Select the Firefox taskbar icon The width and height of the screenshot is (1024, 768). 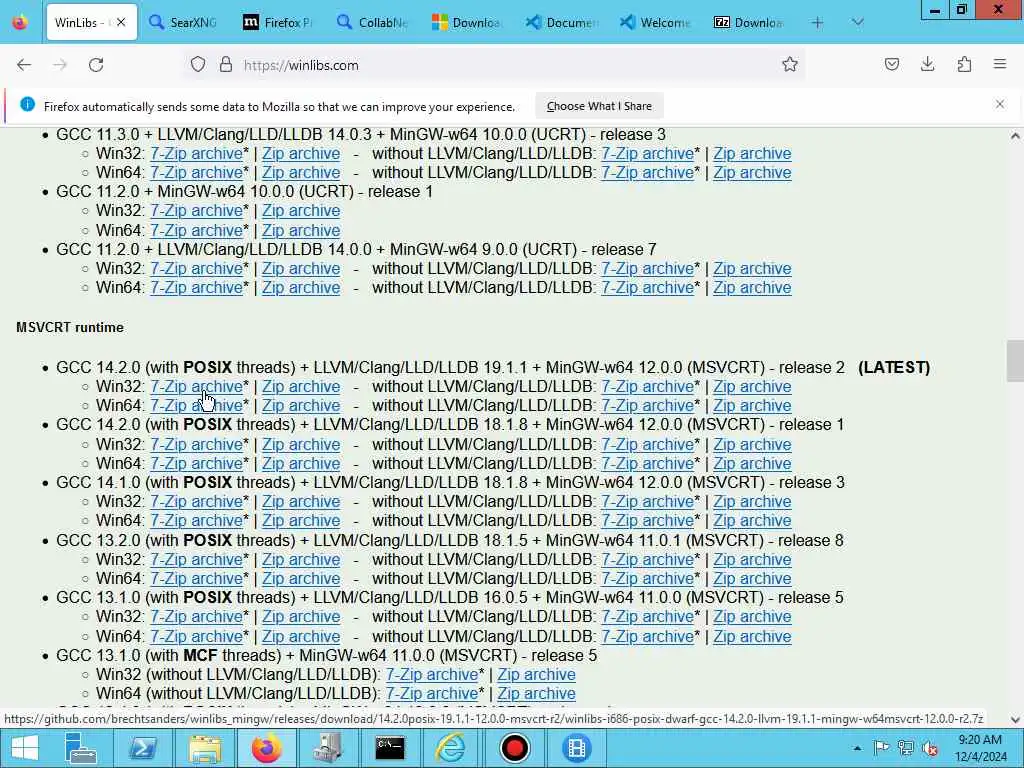pos(266,748)
